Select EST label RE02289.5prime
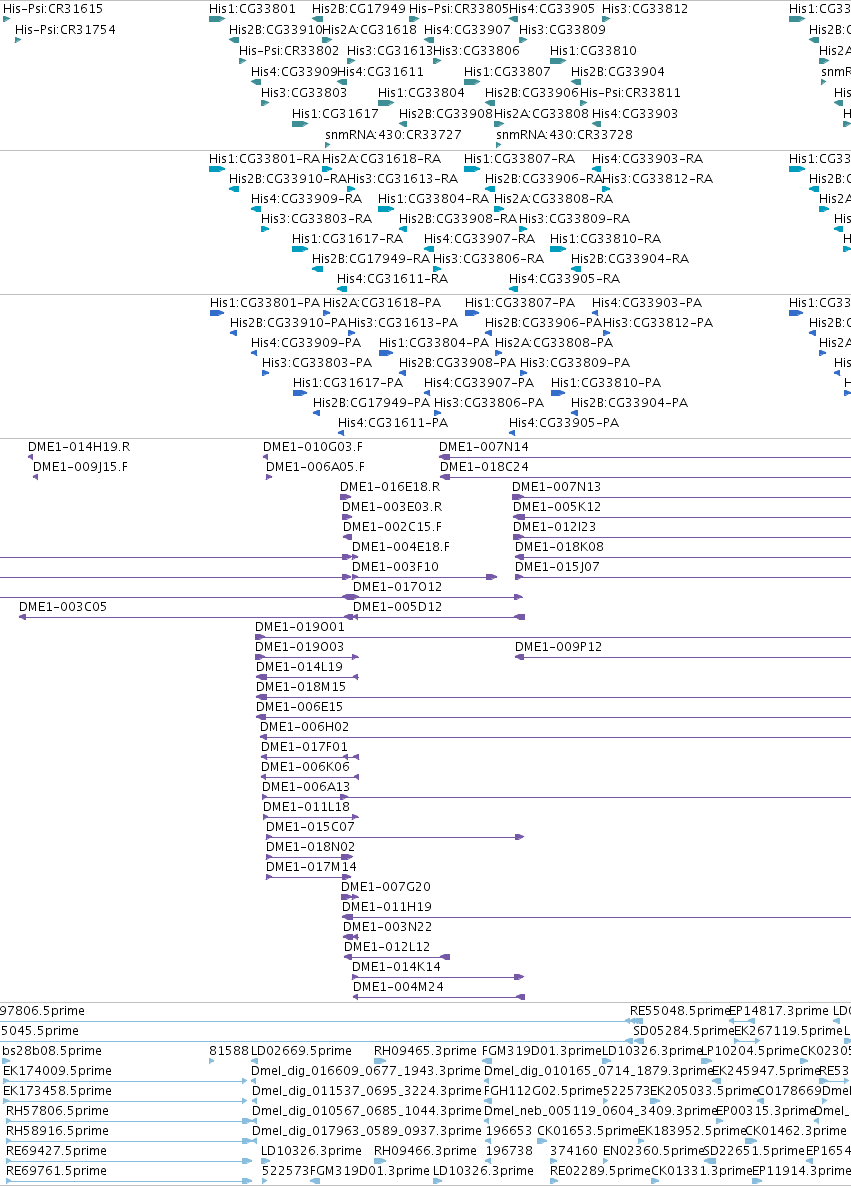 [x=600, y=1171]
